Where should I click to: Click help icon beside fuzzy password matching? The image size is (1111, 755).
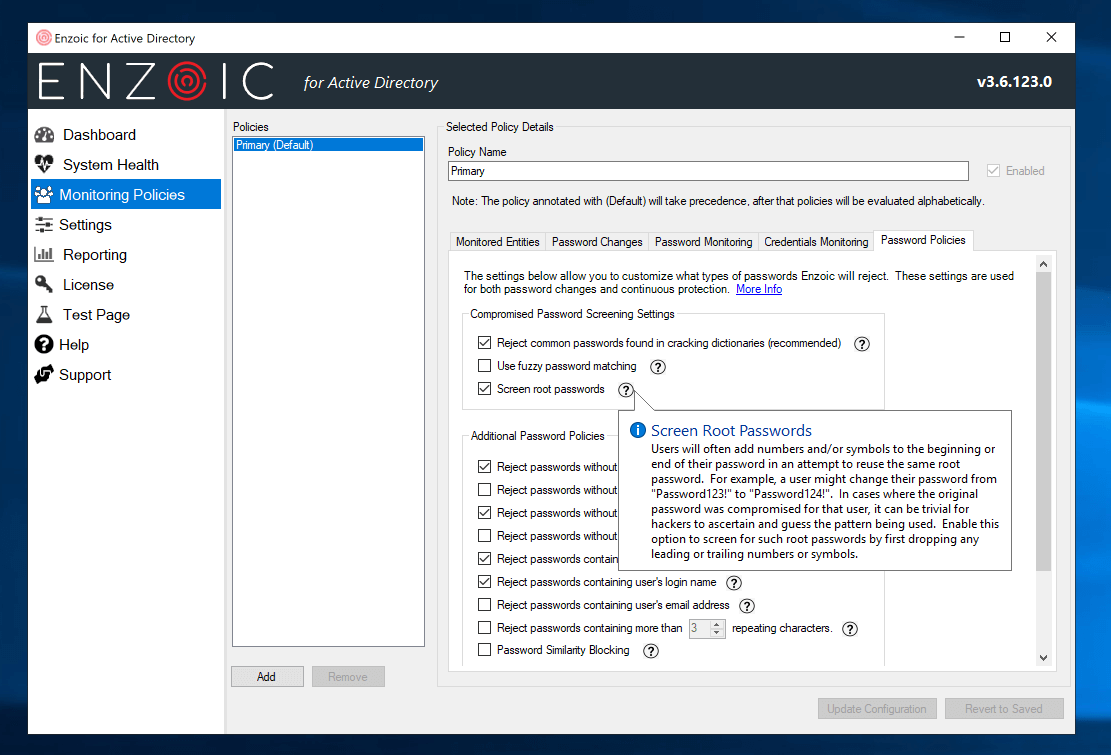click(657, 367)
